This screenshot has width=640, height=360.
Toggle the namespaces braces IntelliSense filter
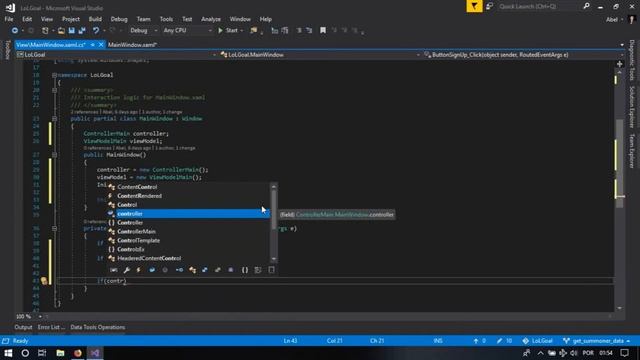tap(244, 270)
